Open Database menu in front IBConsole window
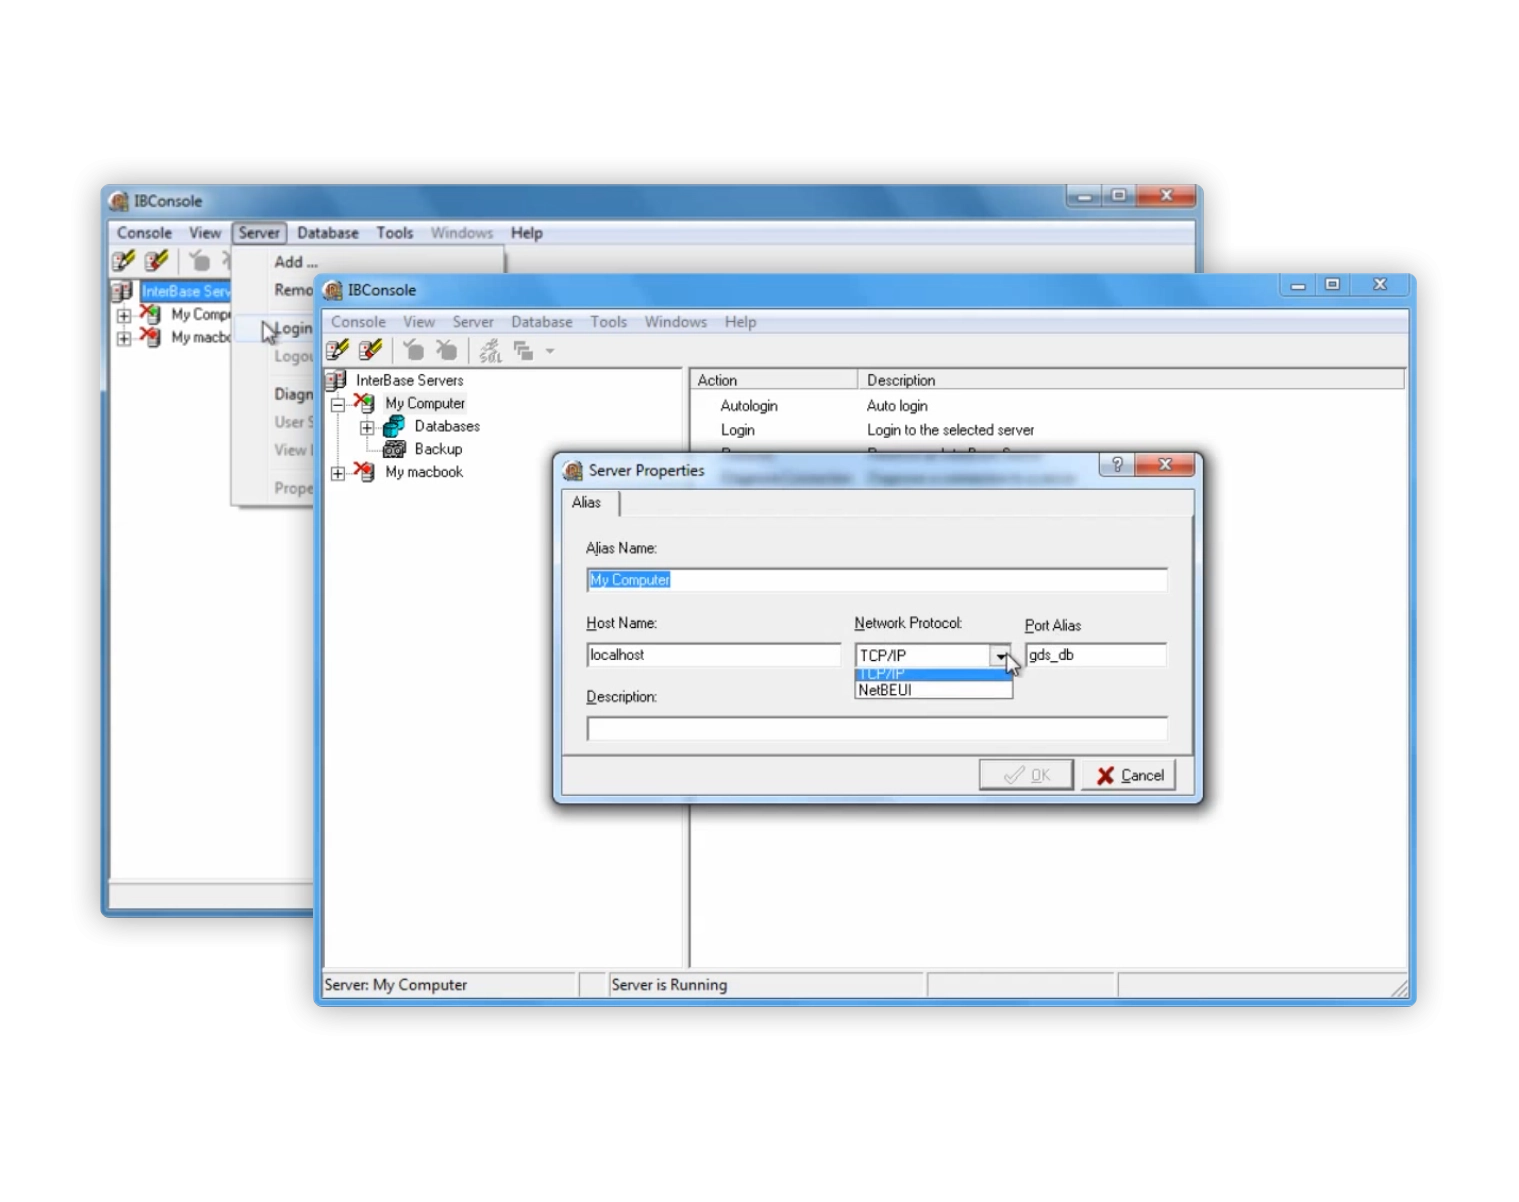 tap(542, 322)
